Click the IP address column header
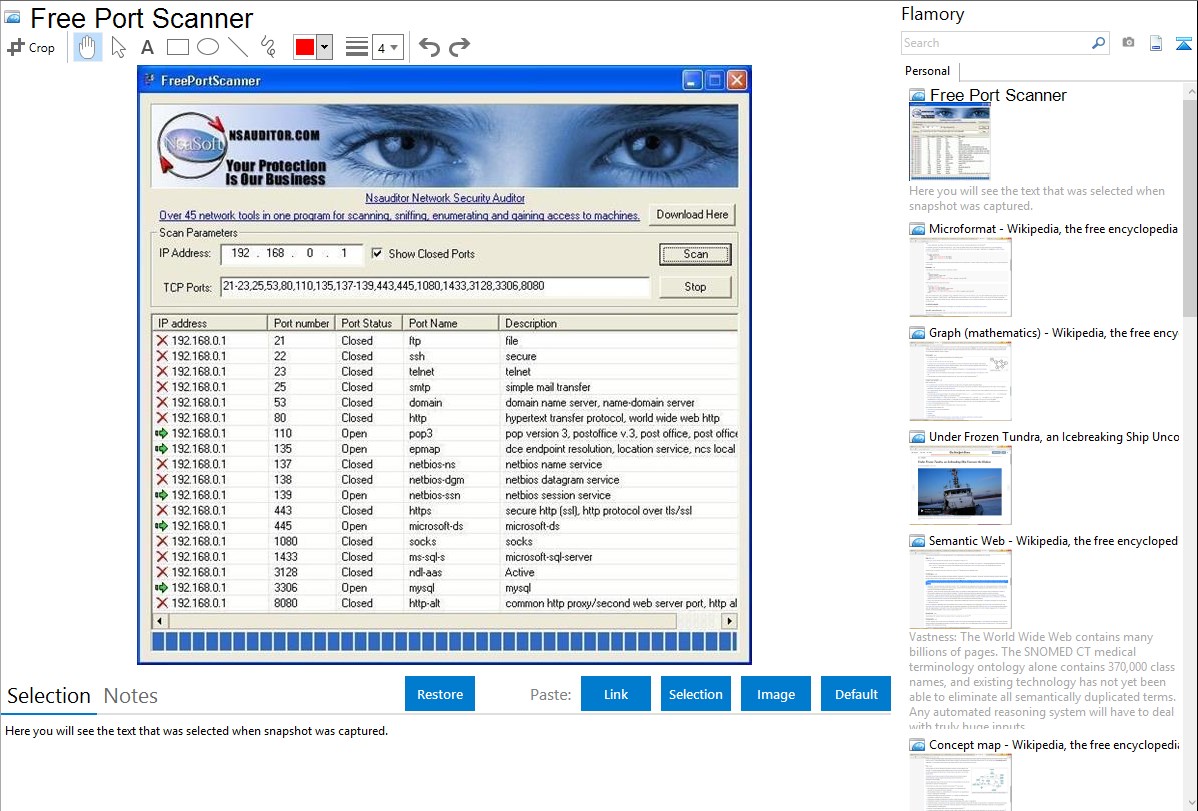 [x=209, y=323]
